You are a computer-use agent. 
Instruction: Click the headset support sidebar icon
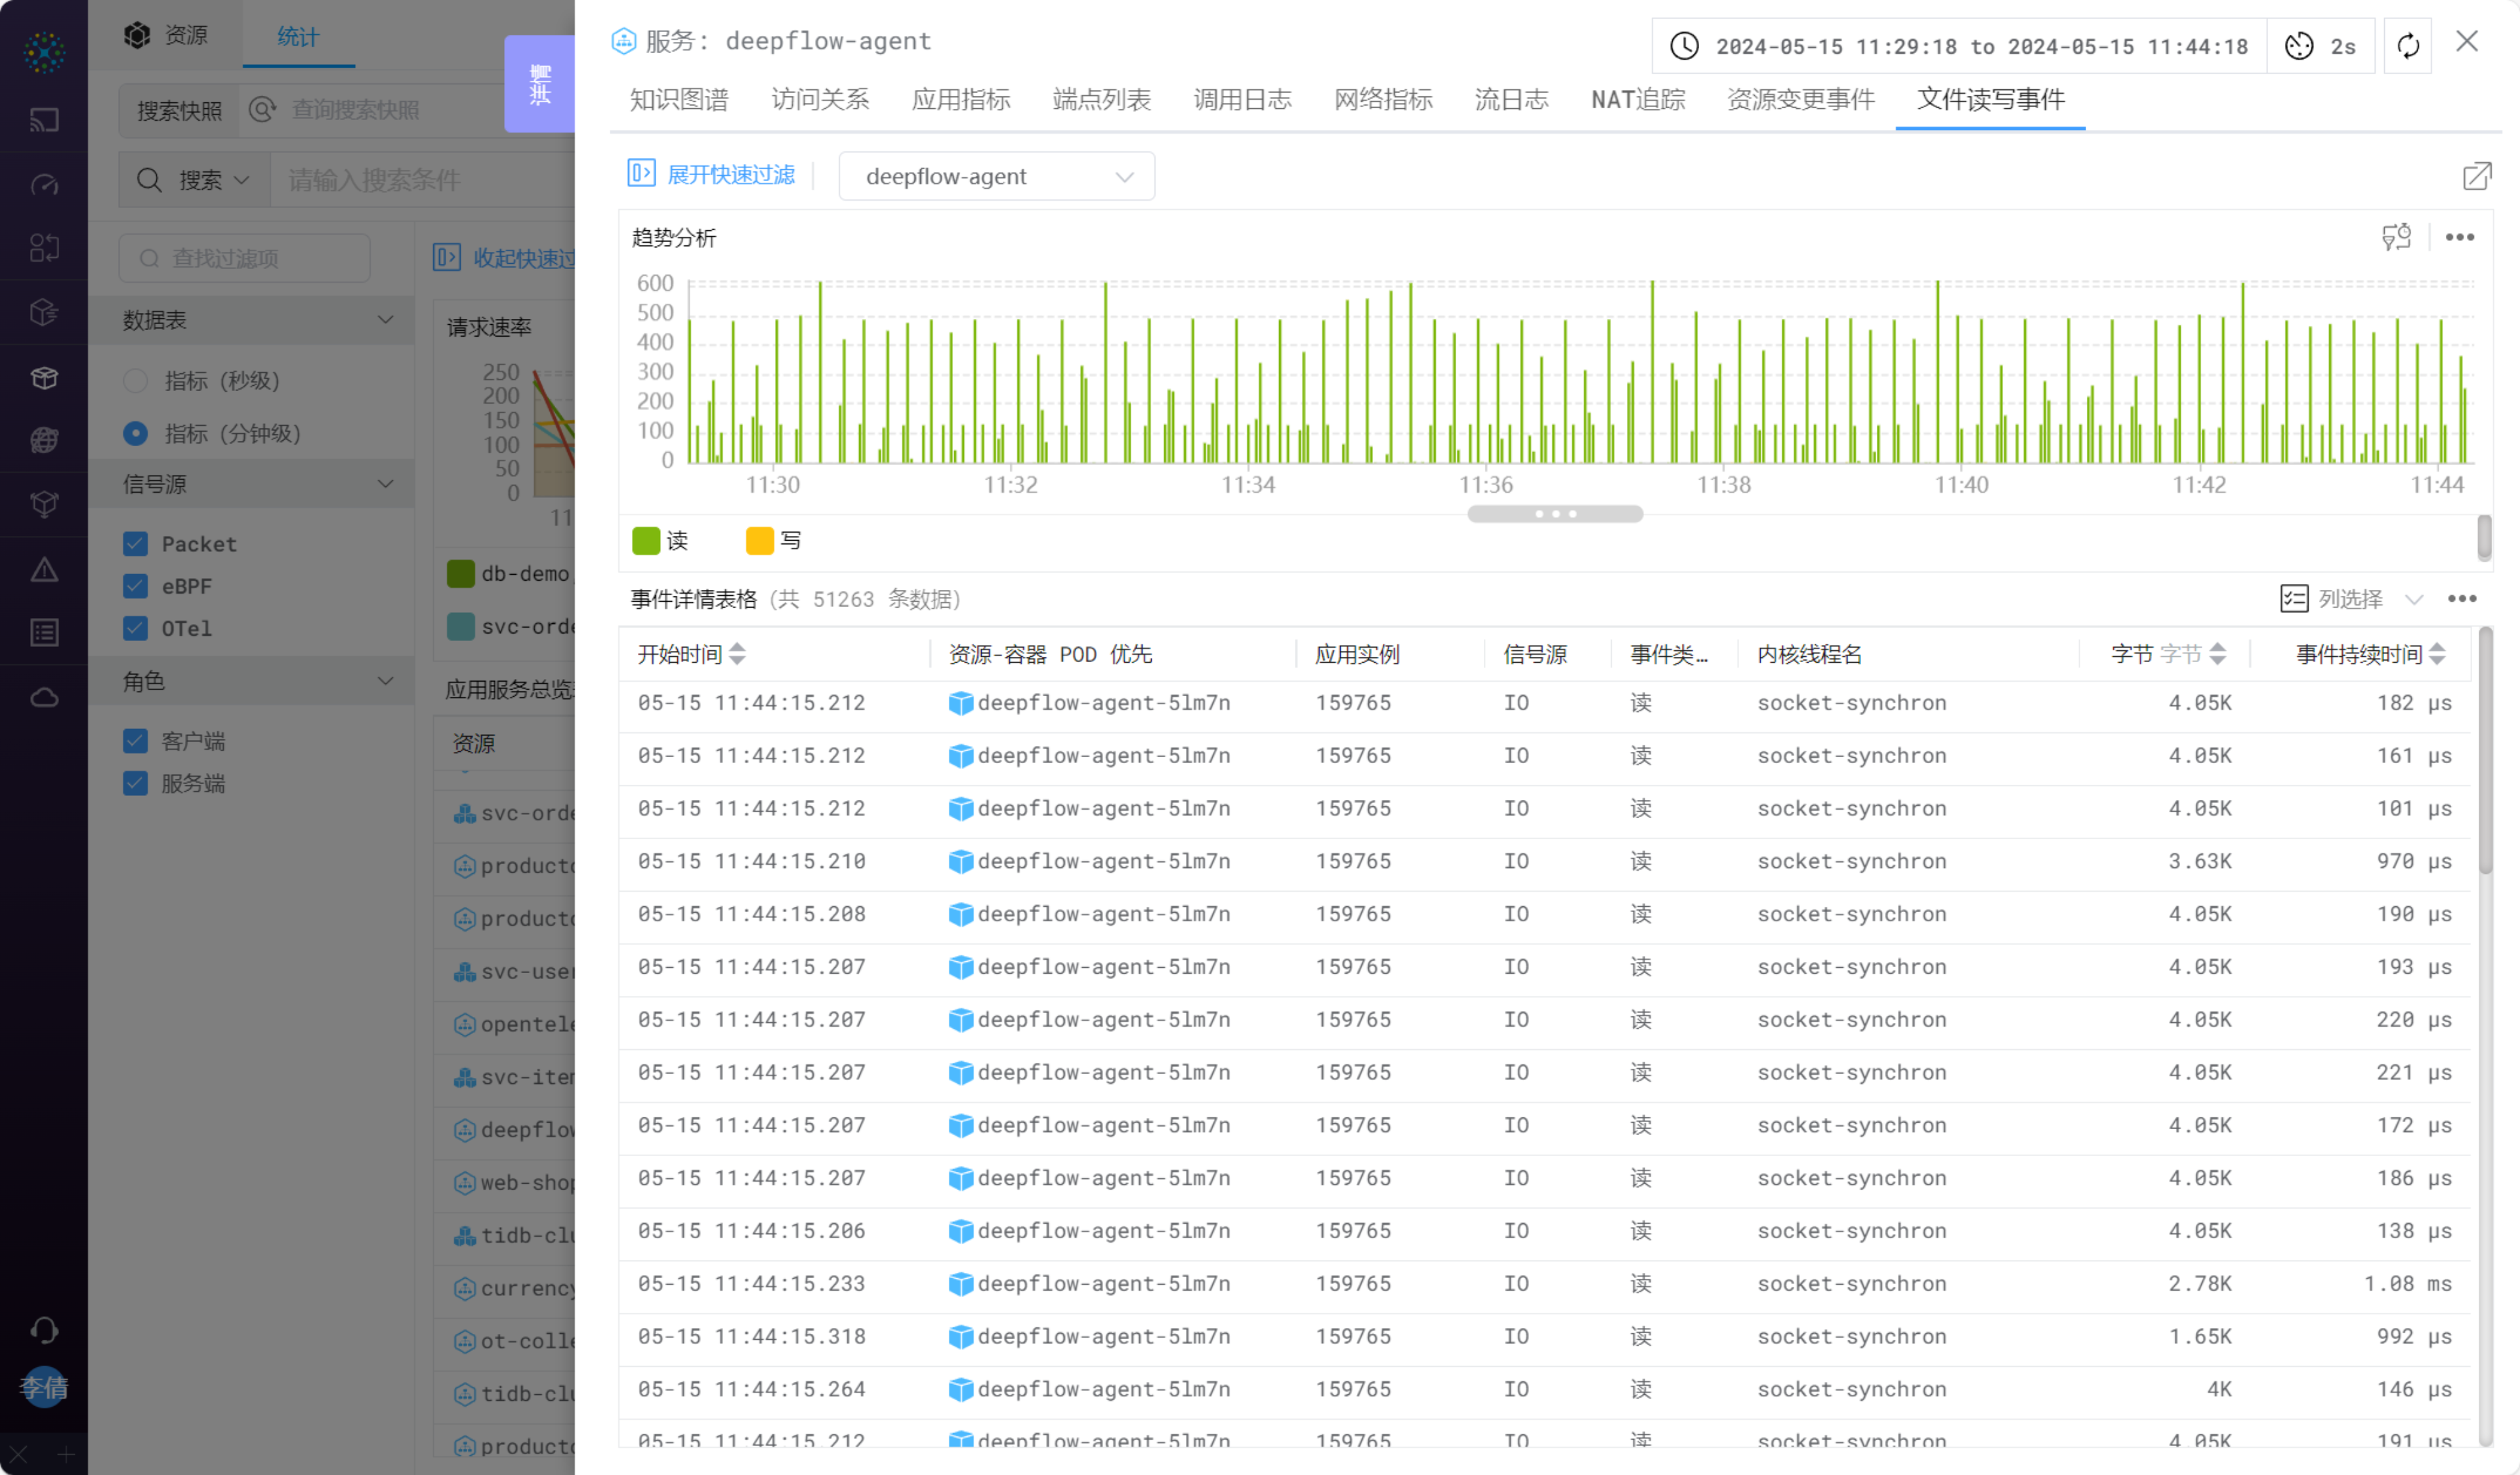(44, 1329)
